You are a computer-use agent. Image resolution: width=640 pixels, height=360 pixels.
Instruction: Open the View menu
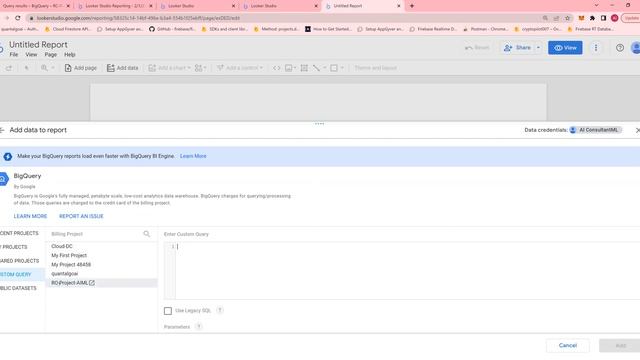tap(31, 55)
